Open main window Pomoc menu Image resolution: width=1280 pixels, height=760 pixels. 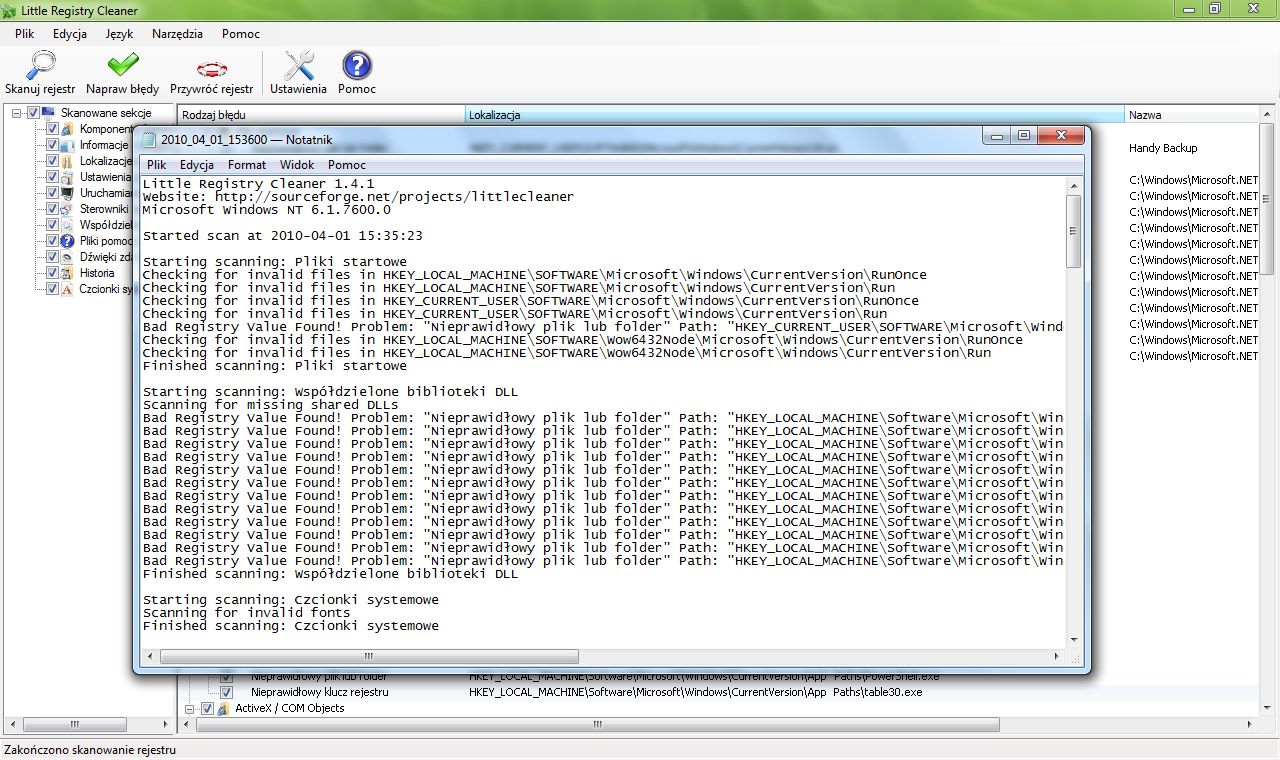pyautogui.click(x=241, y=33)
